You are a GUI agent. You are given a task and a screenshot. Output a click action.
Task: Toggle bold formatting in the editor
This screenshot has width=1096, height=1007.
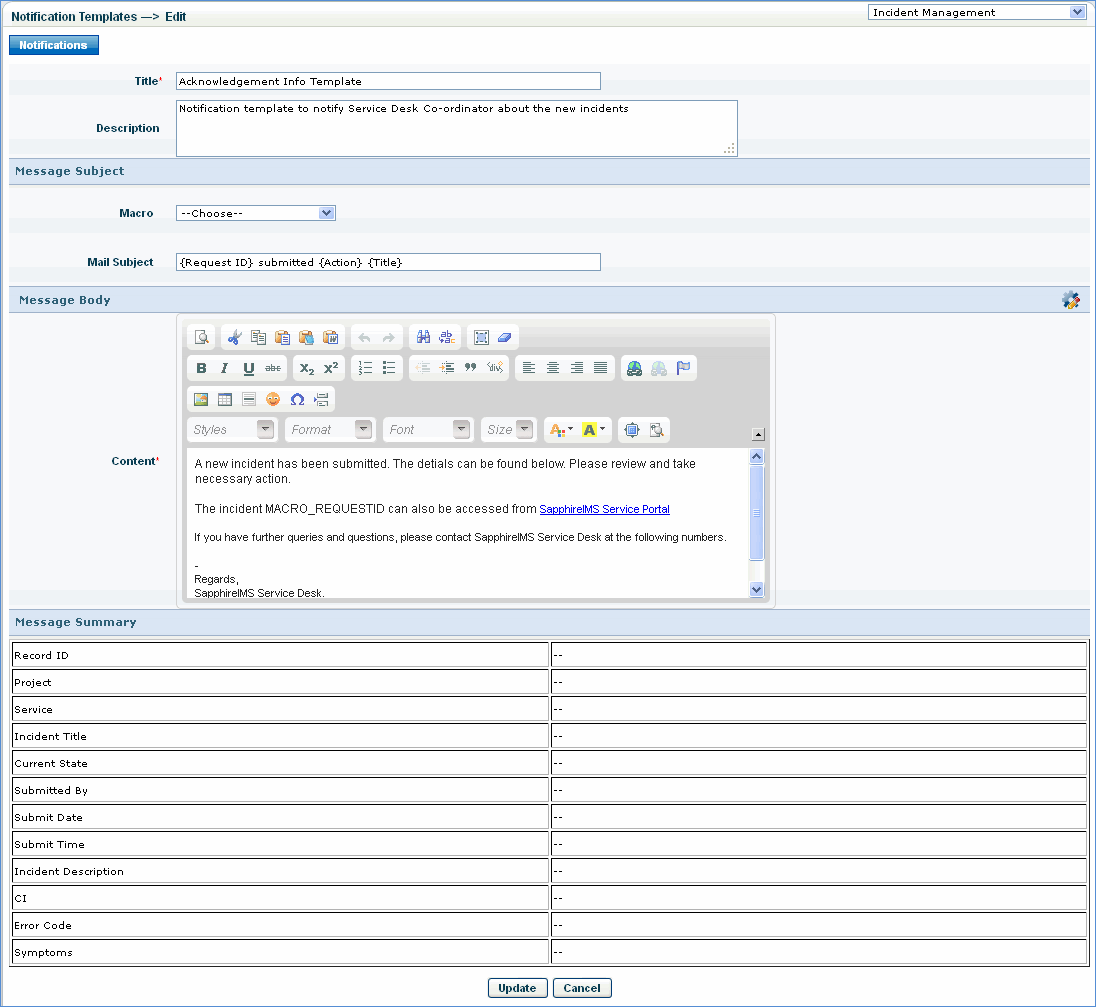click(x=201, y=368)
